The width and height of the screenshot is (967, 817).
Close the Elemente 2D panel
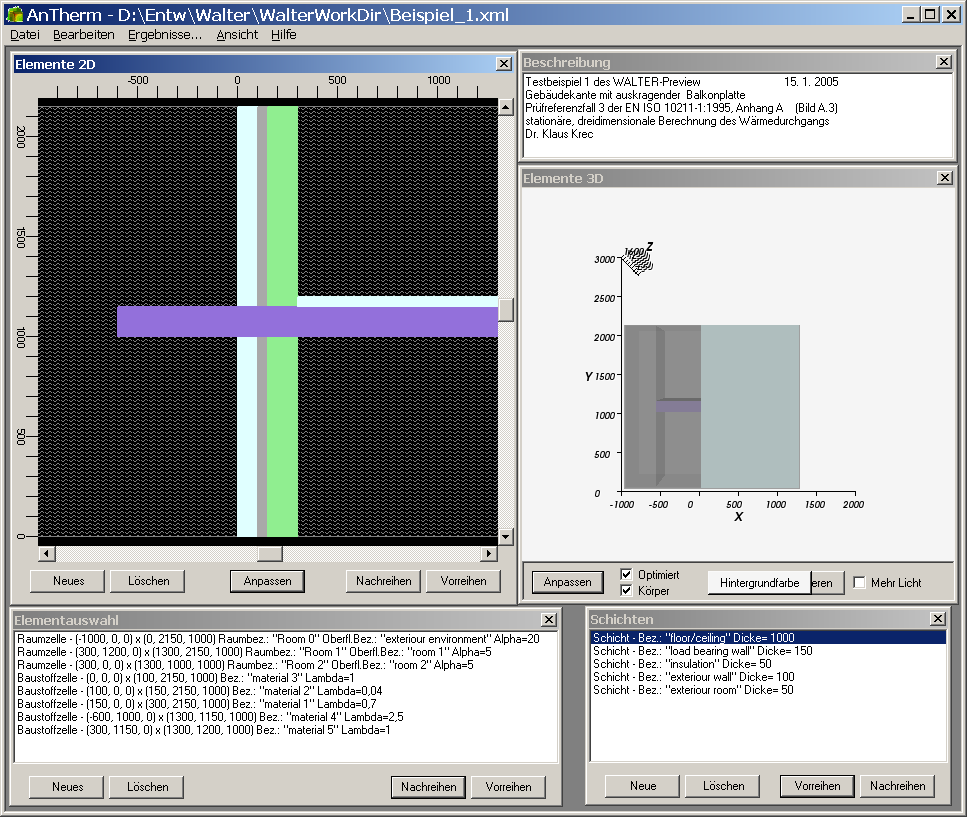(503, 64)
